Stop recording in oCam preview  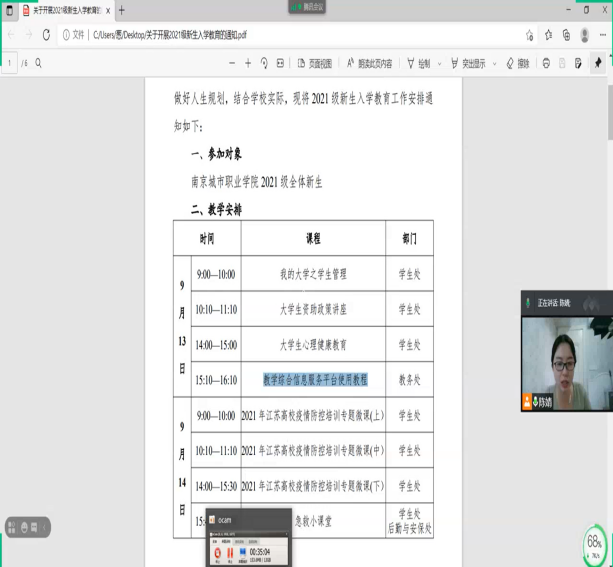pyautogui.click(x=218, y=554)
